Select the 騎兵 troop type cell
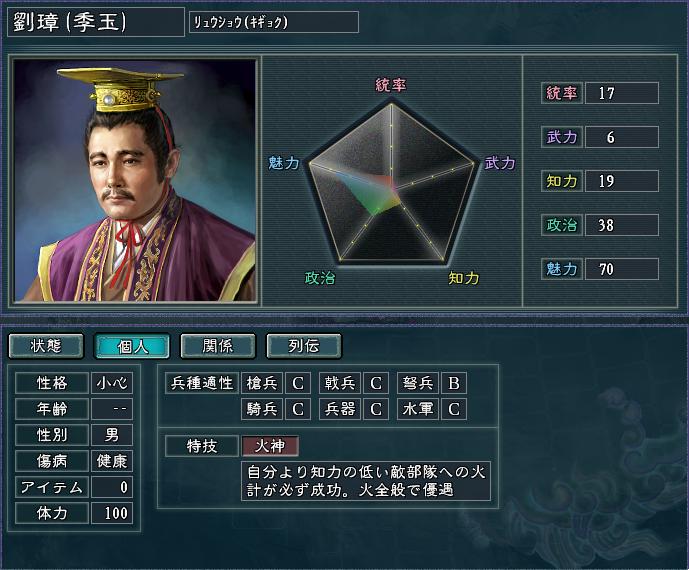This screenshot has width=689, height=570. (x=262, y=409)
